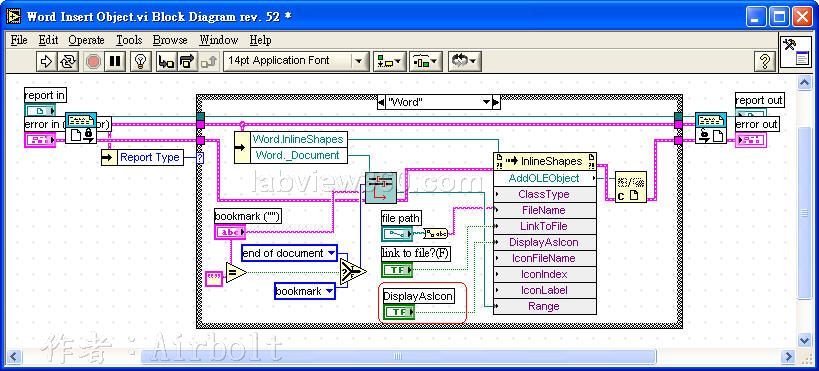Click the Abort Execution stop button

[x=93, y=62]
